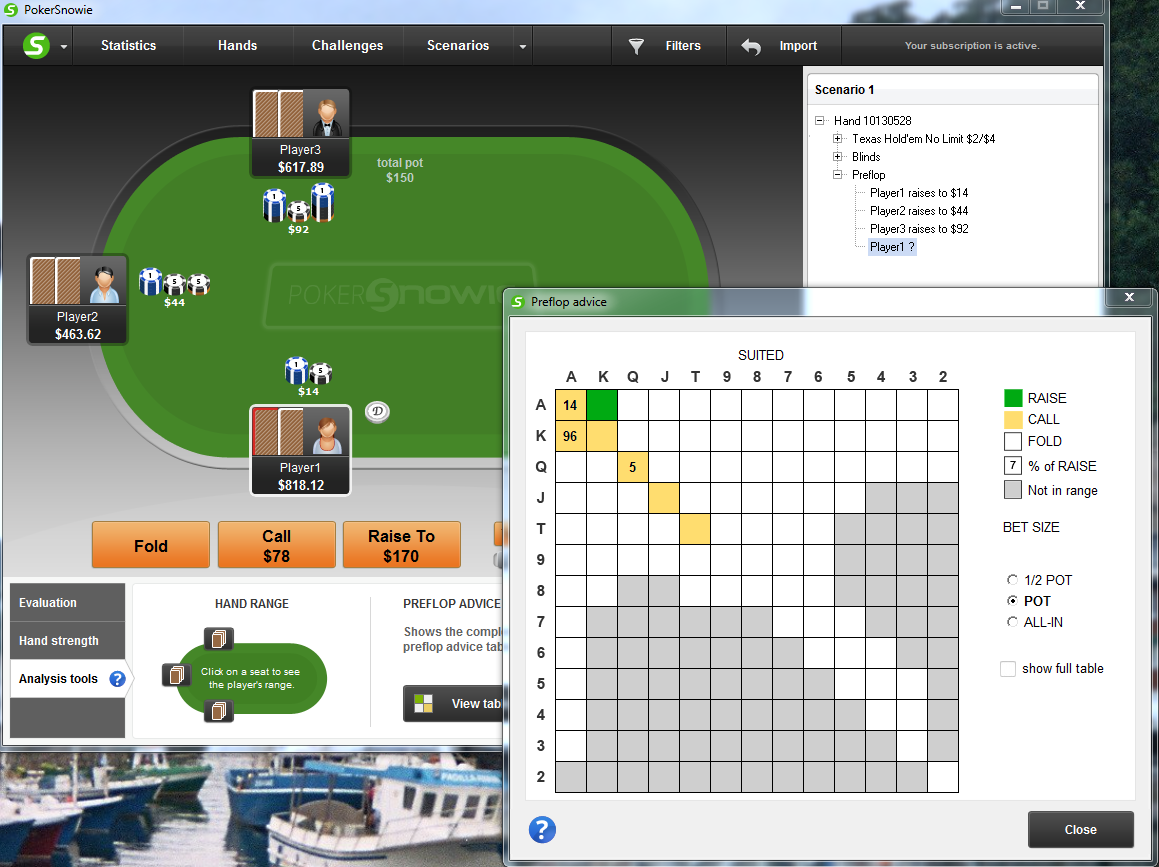Screen dimensions: 1159x867
Task: Select 'Player3 raises to $92' action
Action: point(919,229)
